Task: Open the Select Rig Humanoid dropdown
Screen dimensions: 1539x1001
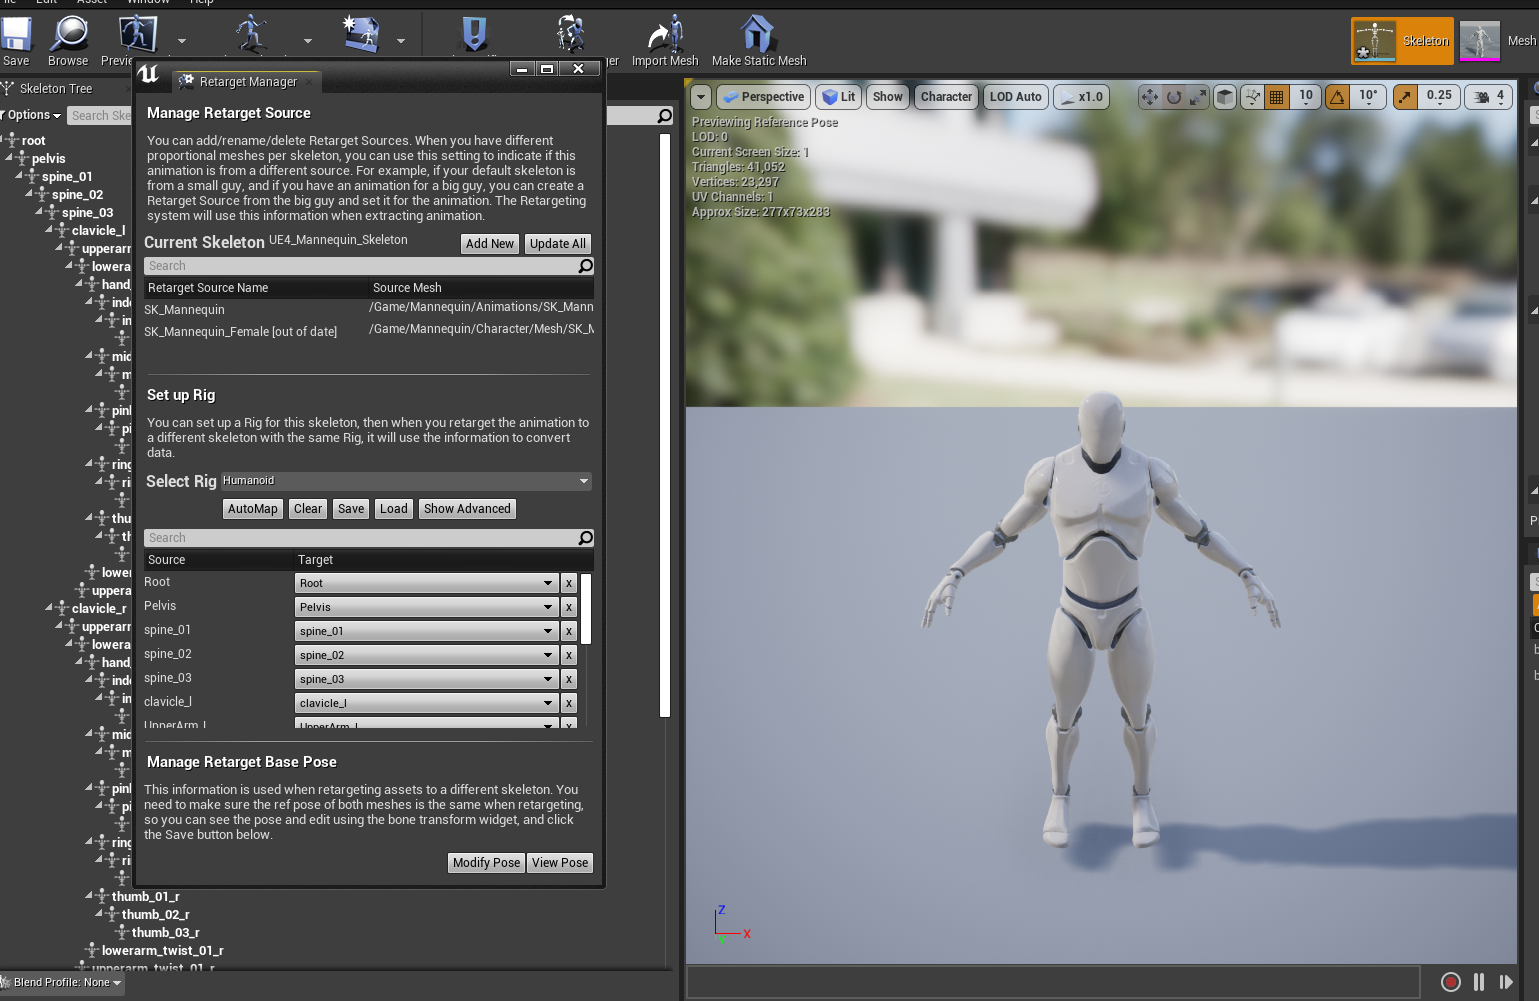Action: pos(406,481)
